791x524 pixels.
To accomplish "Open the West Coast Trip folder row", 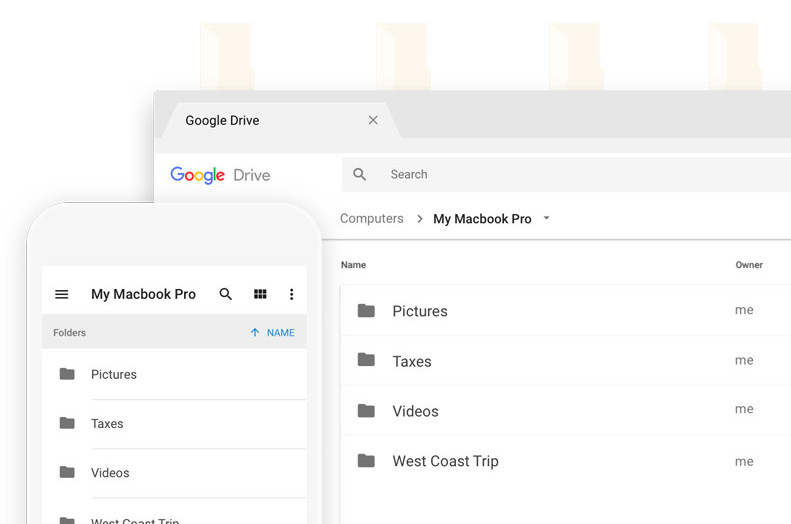I will click(x=445, y=461).
